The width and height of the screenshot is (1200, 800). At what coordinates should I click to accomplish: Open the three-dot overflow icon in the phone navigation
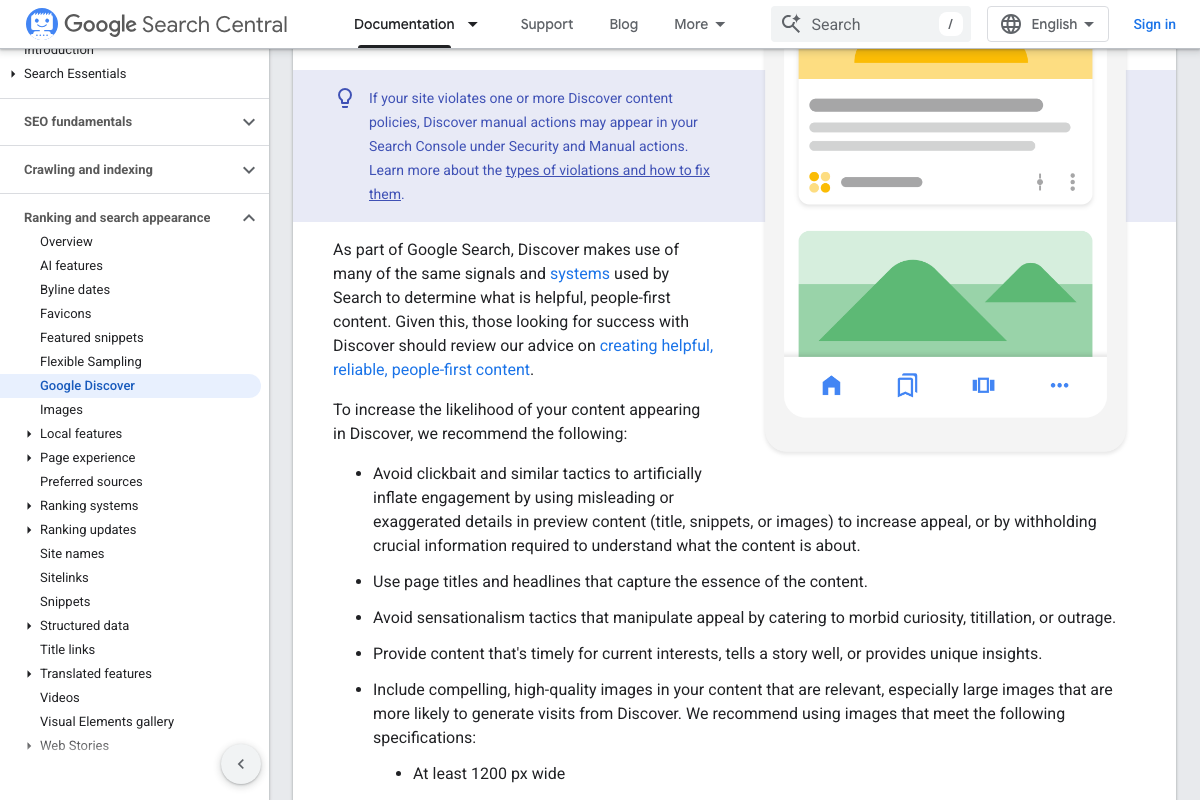point(1059,385)
